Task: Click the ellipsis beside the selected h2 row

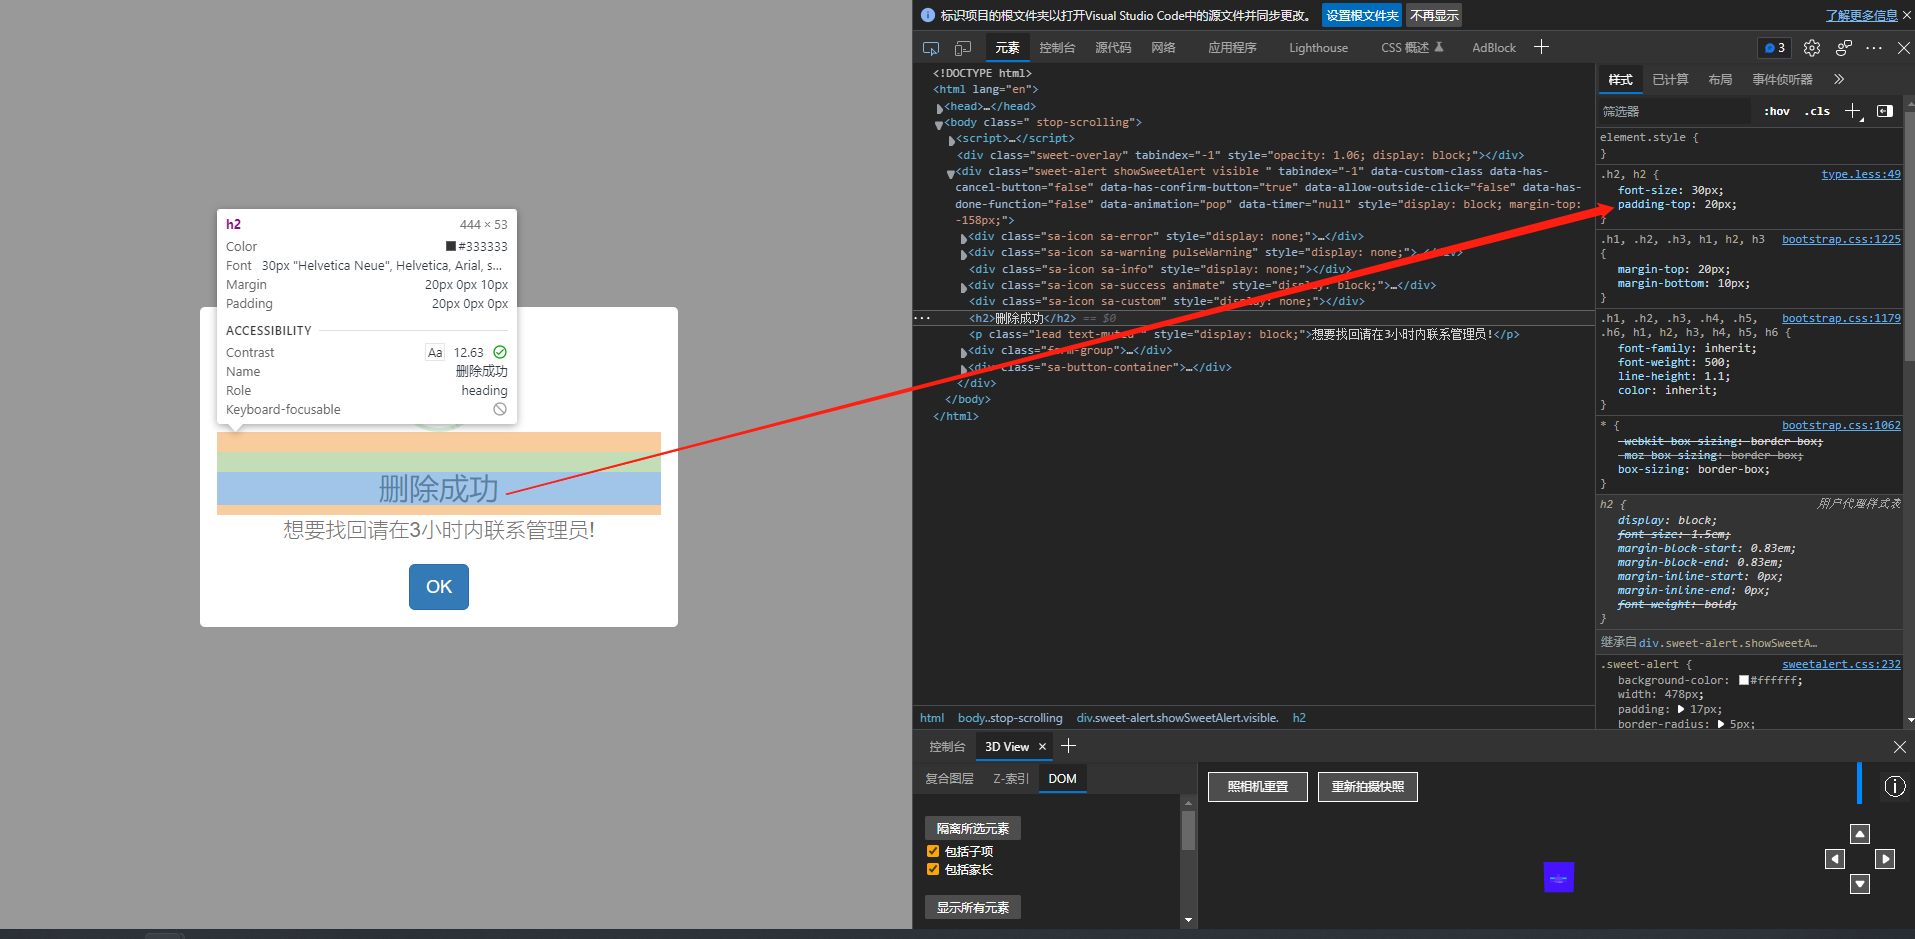Action: point(922,318)
